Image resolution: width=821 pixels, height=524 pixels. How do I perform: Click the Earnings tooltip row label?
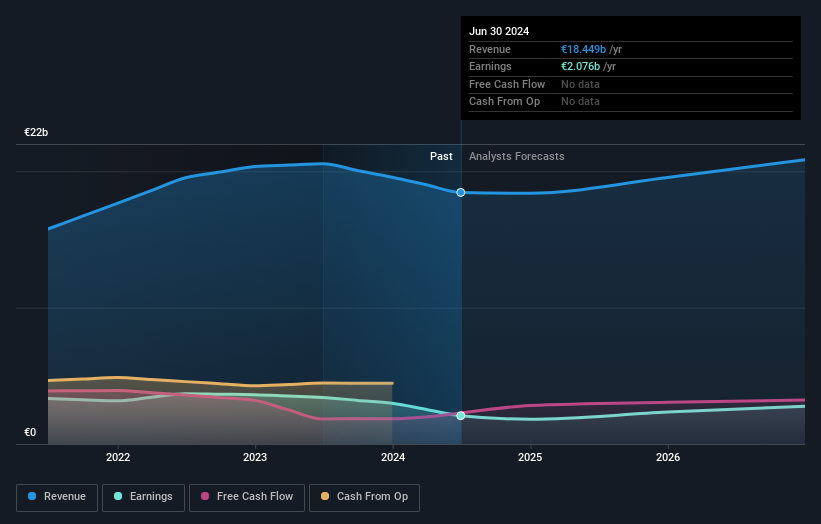[x=490, y=66]
